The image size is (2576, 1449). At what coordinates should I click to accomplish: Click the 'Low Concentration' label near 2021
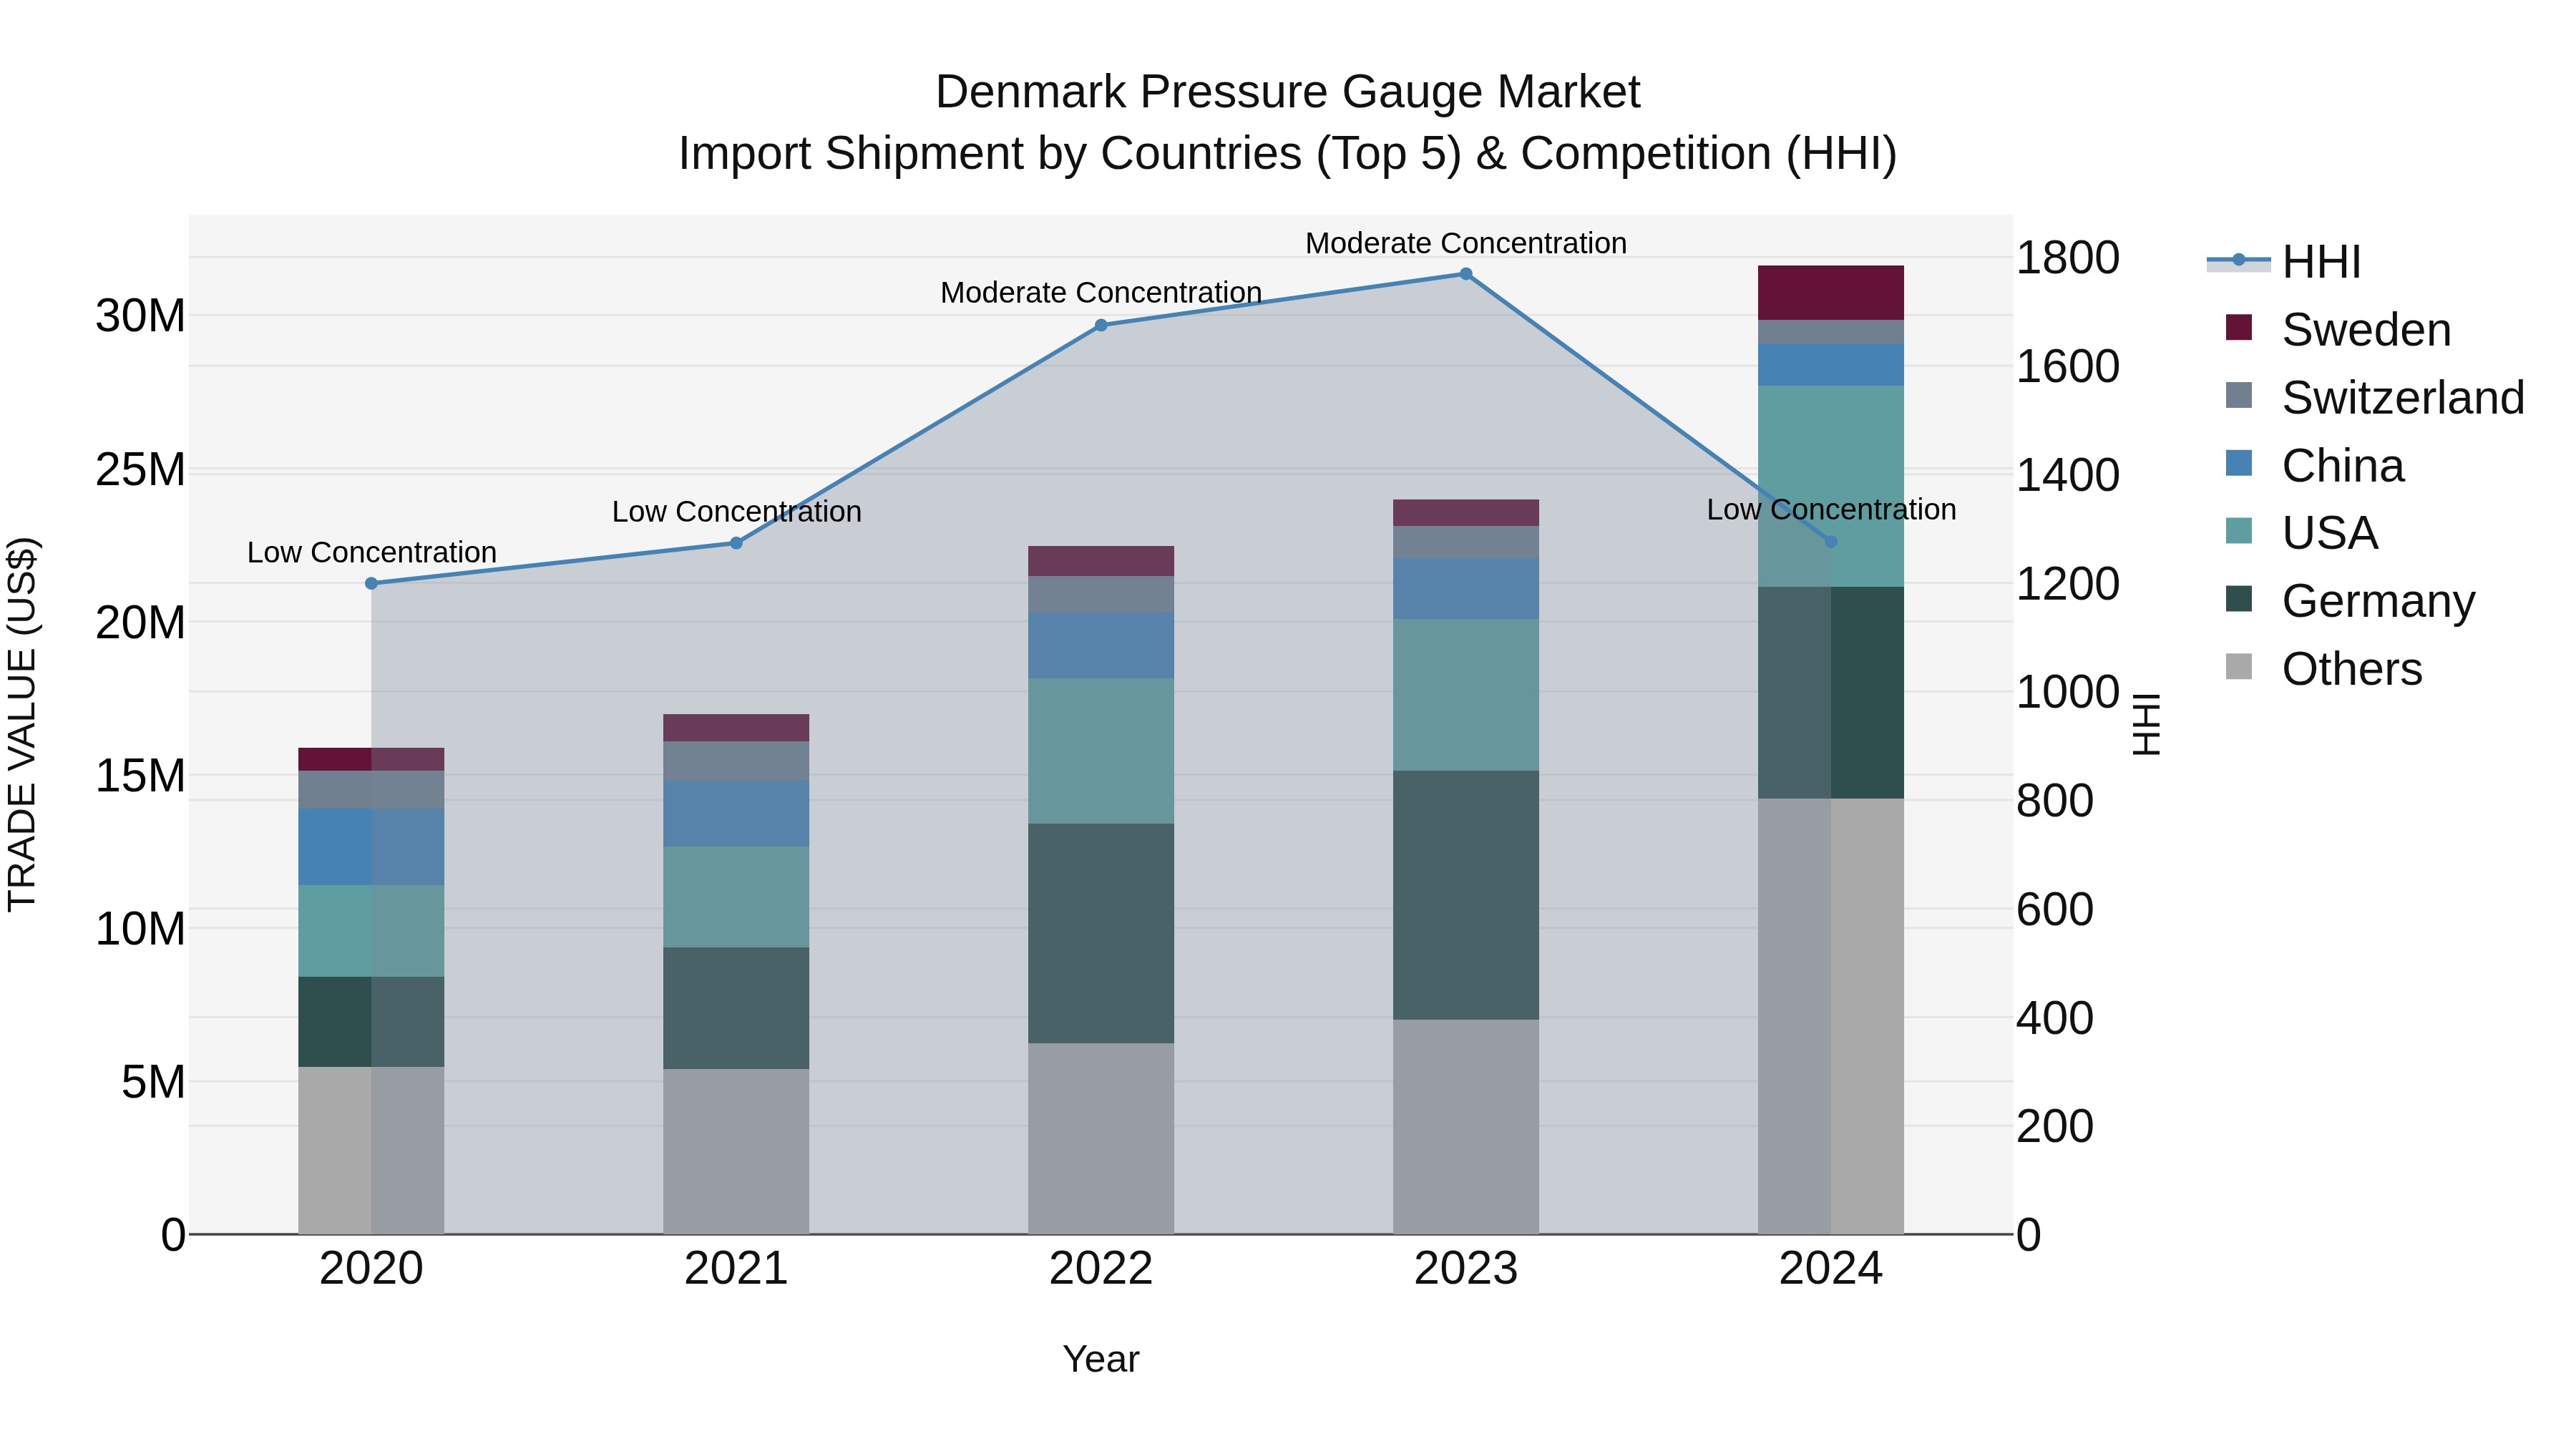click(736, 511)
